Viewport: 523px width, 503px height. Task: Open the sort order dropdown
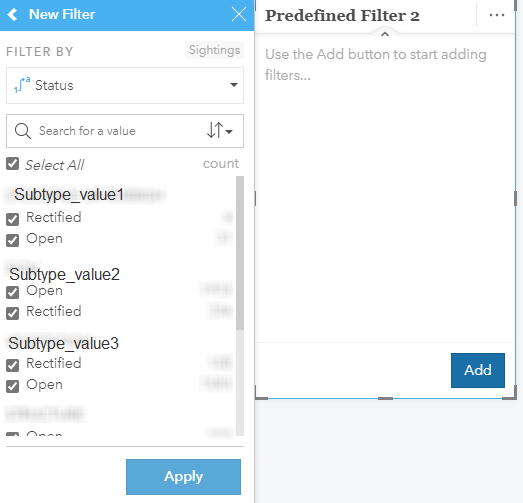click(x=219, y=130)
